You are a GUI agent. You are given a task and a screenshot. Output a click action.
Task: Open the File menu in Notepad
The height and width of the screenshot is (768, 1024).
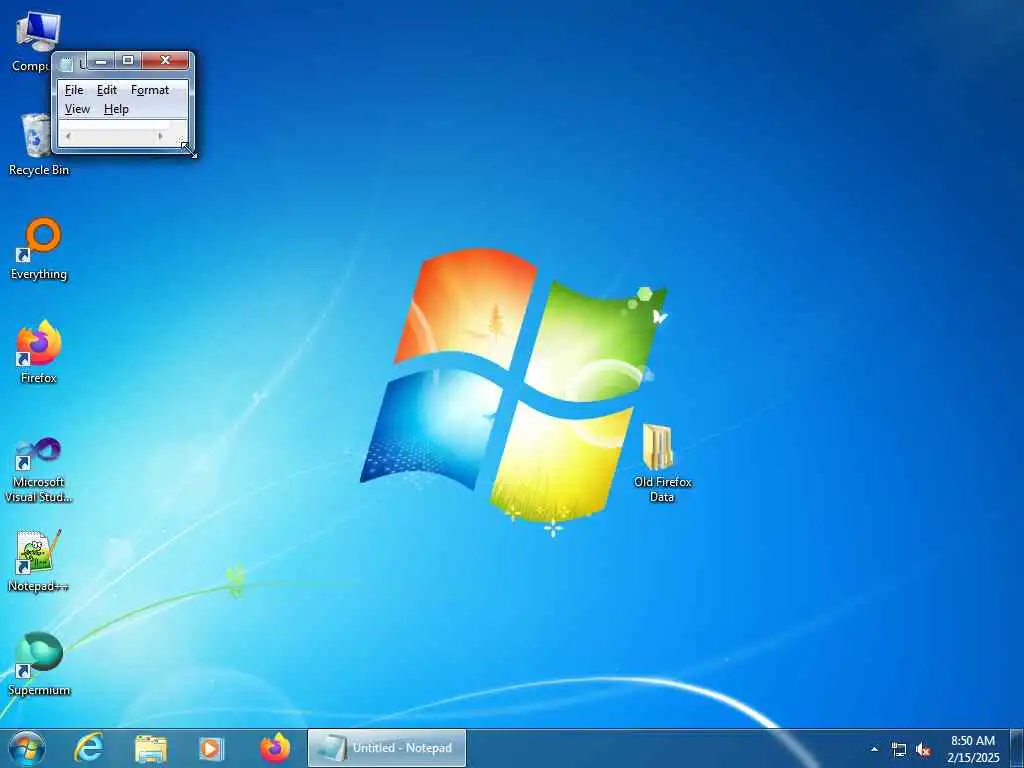coord(74,90)
